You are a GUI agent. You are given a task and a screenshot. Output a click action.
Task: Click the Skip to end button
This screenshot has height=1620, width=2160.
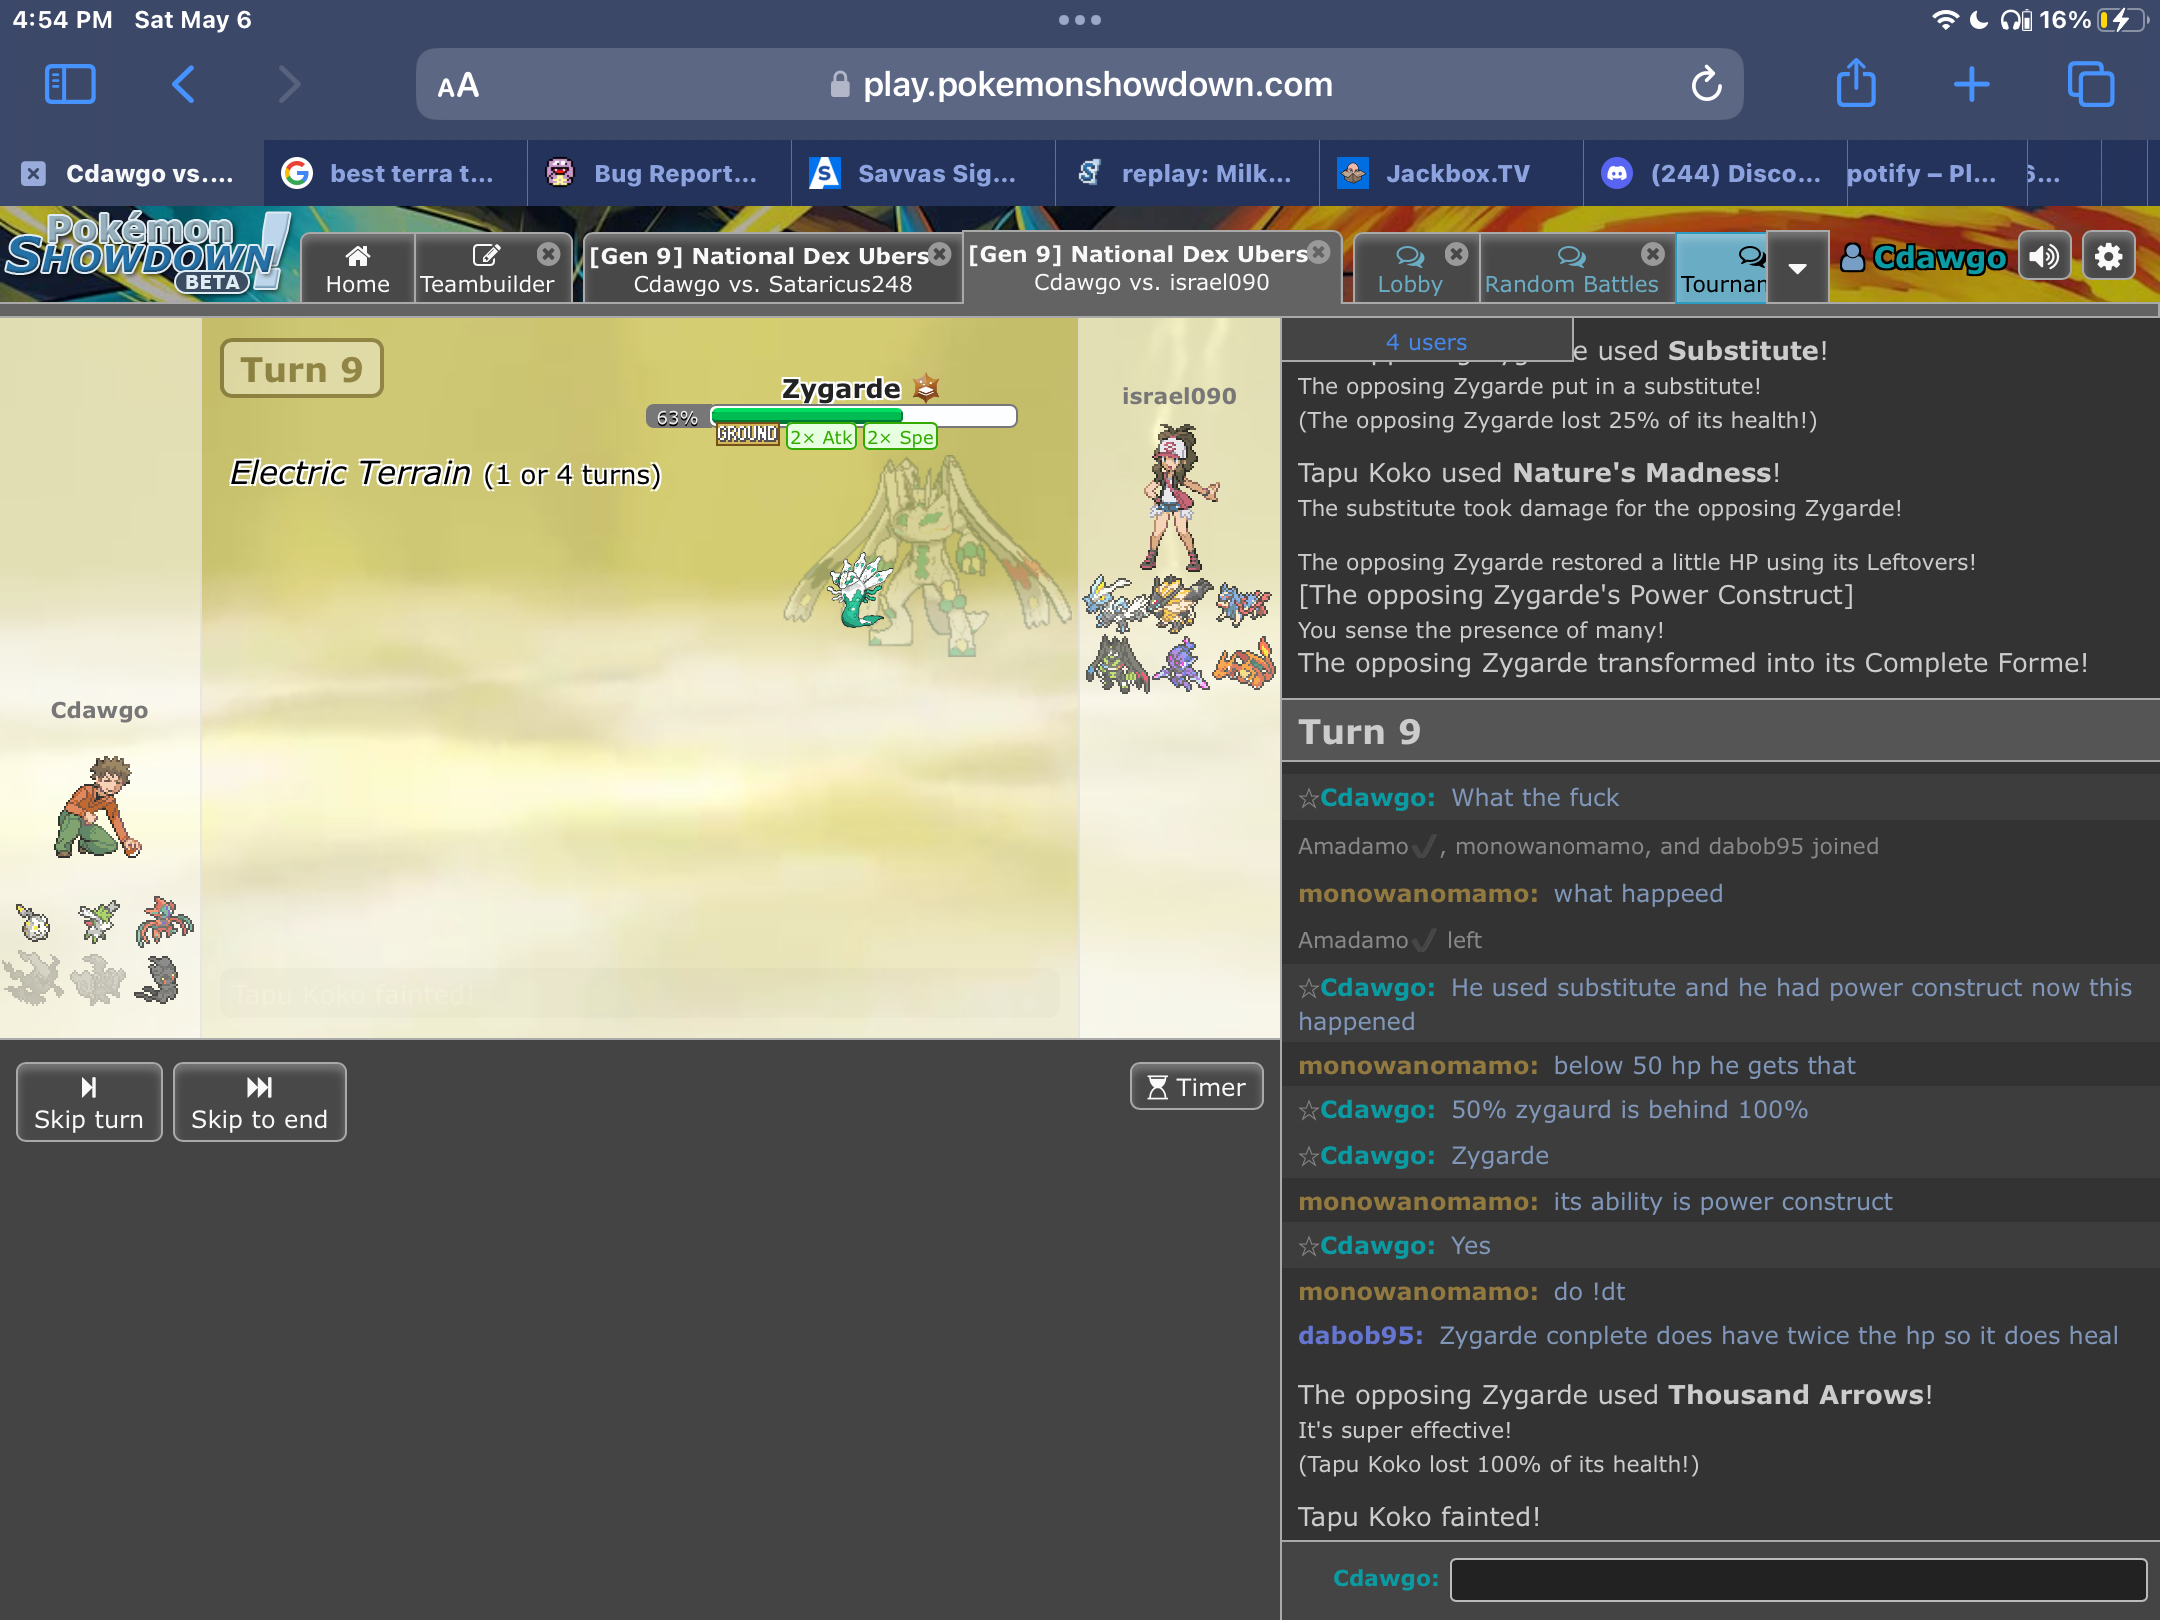[259, 1102]
